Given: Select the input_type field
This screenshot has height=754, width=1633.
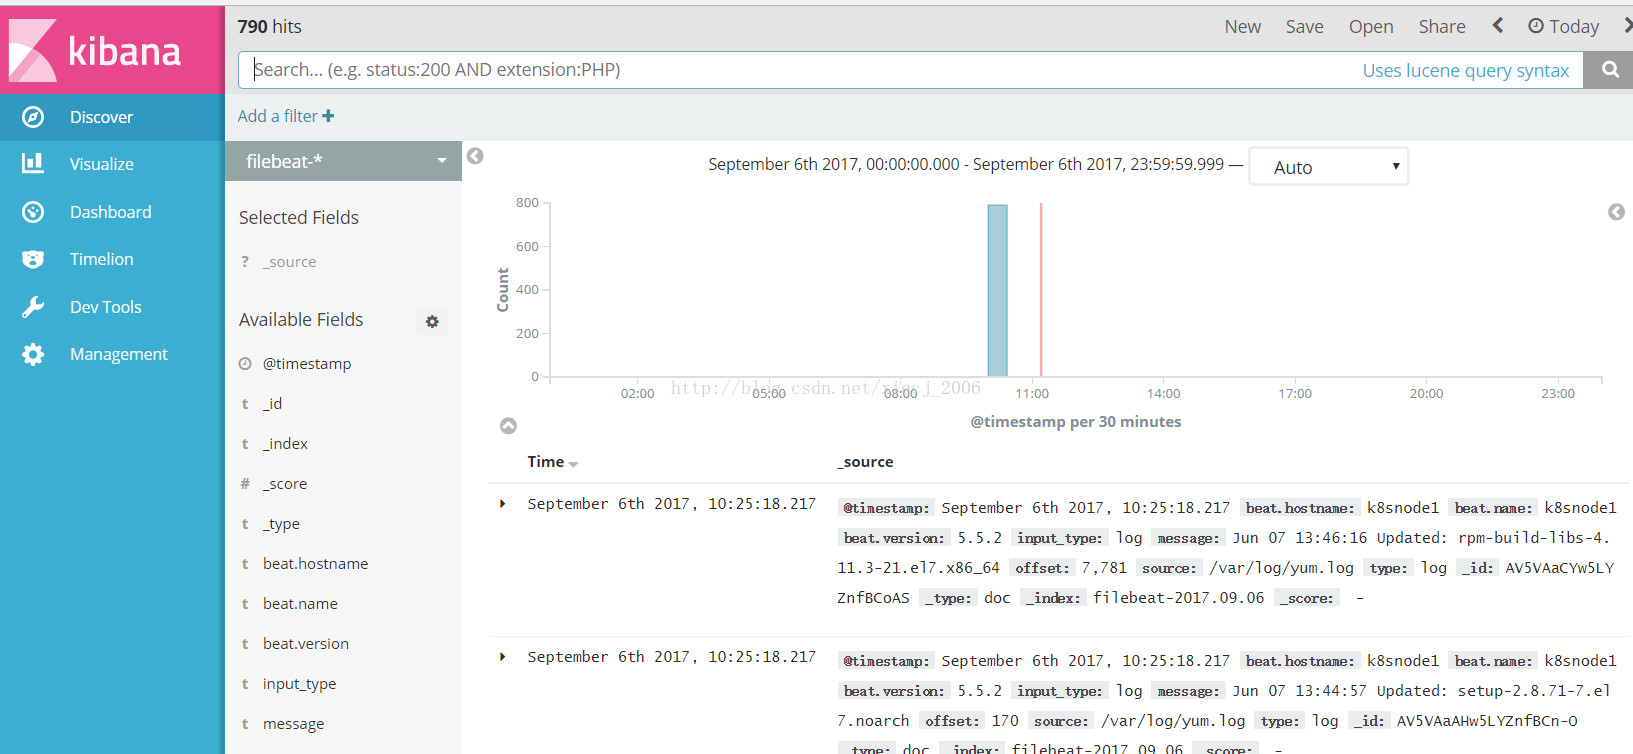Looking at the screenshot, I should click(299, 684).
